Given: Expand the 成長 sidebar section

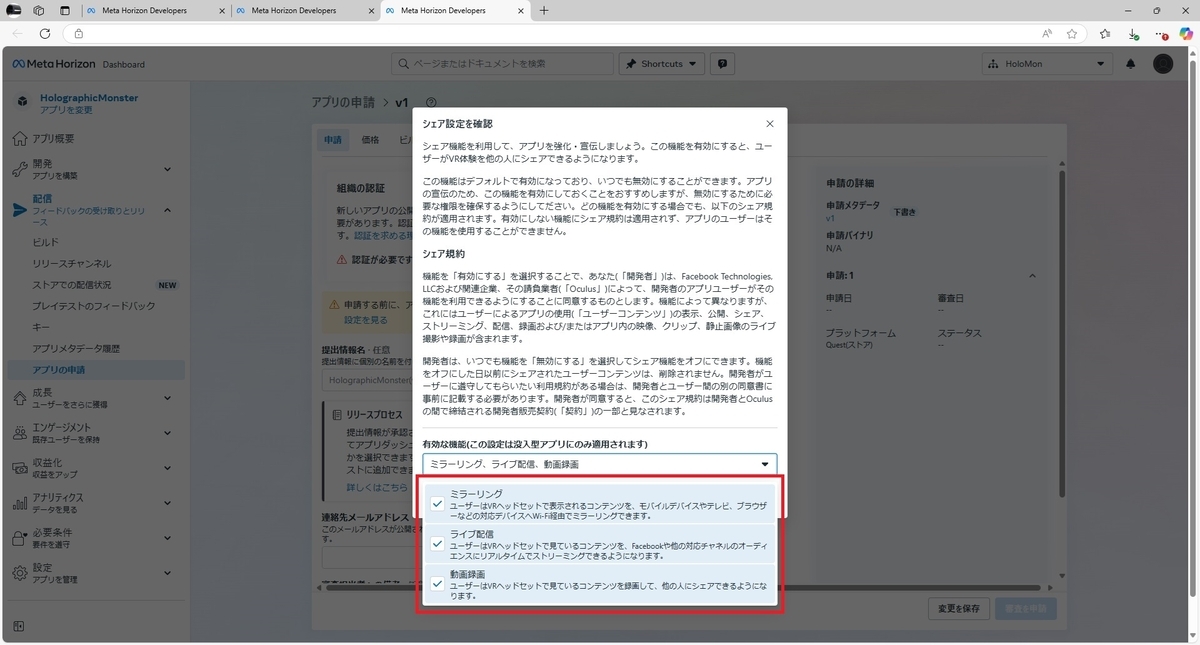Looking at the screenshot, I should coord(167,398).
